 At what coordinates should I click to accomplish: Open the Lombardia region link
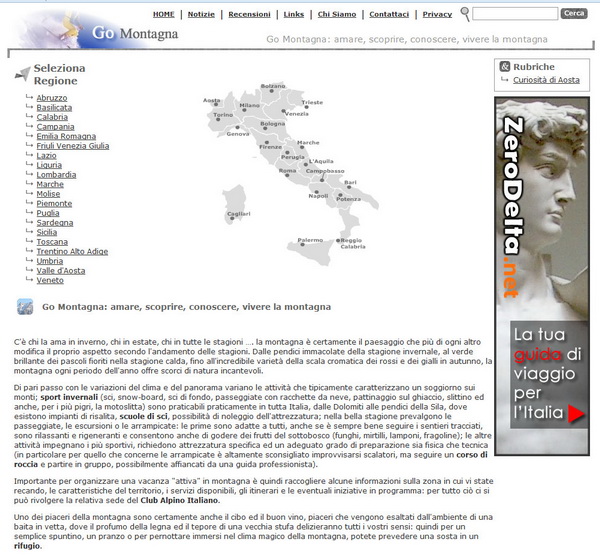click(x=56, y=174)
